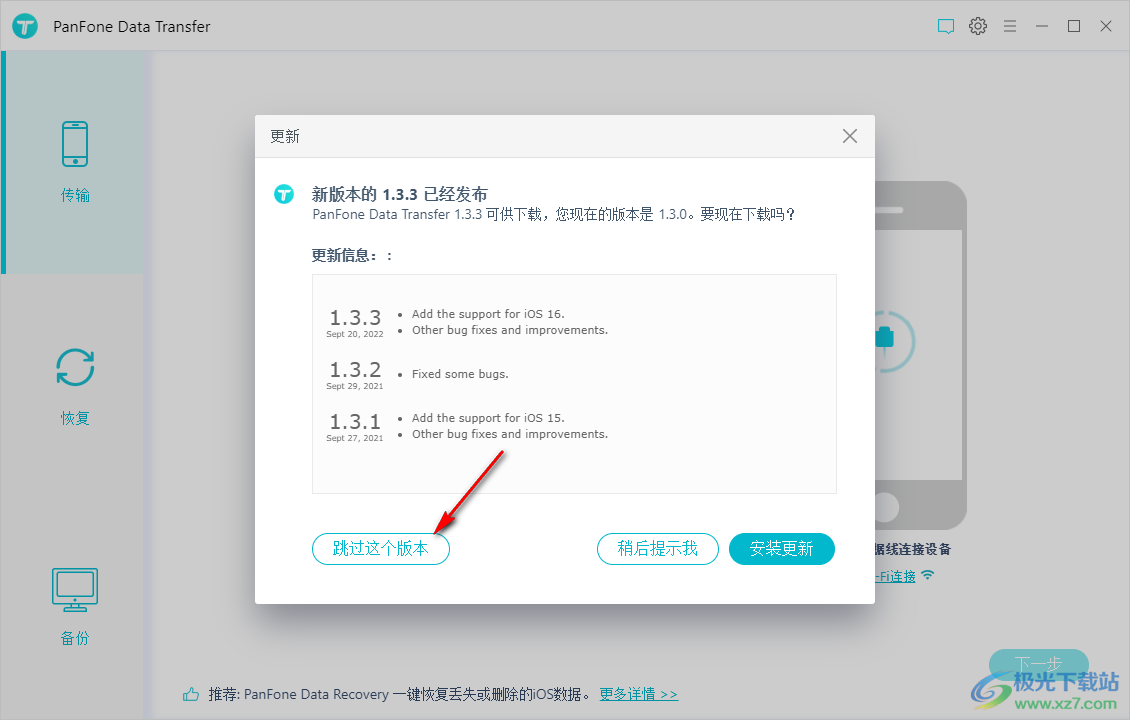Click the thumbs-up recommend icon
1130x720 pixels.
pyautogui.click(x=191, y=694)
